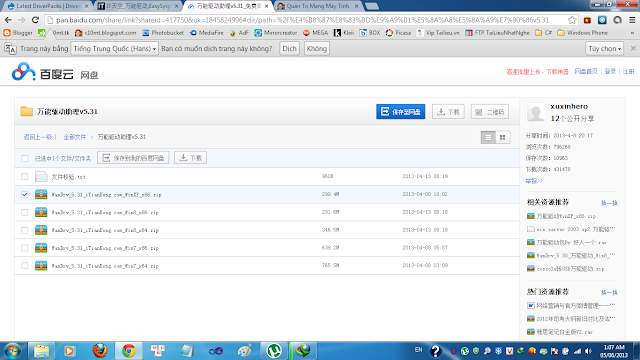The image size is (640, 360).
Task: Open the Photobucket bookmark
Action: coord(163,33)
